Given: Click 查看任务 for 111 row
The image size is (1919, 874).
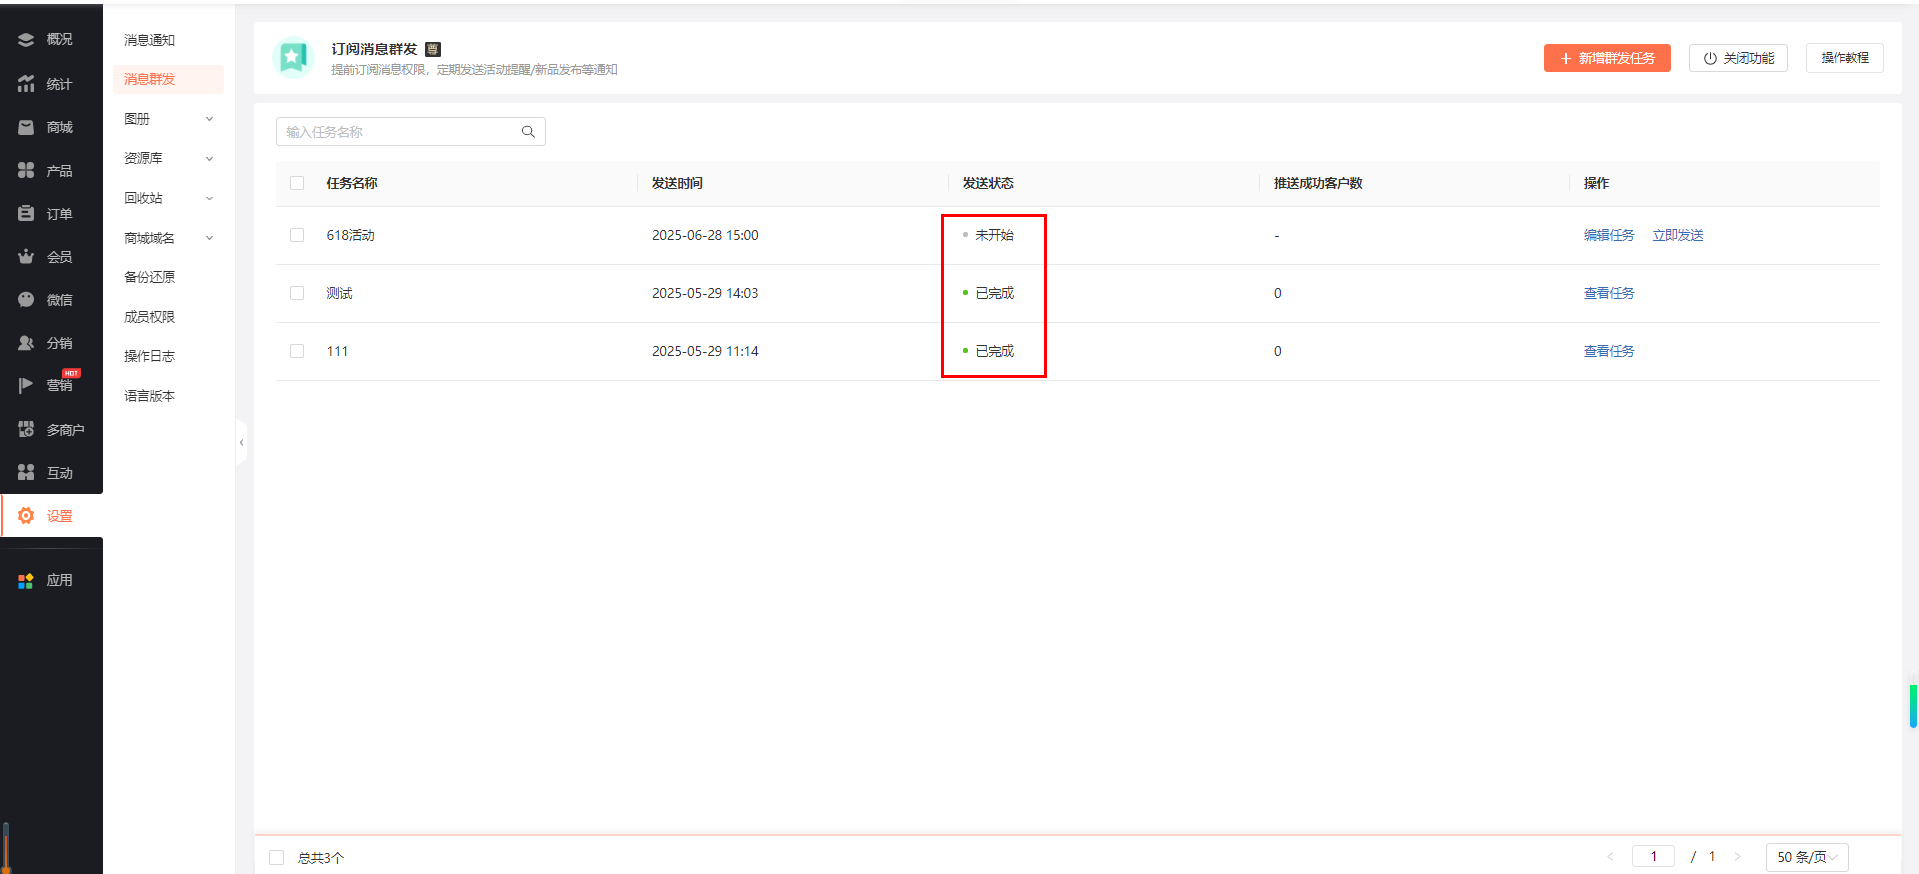Looking at the screenshot, I should tap(1609, 351).
